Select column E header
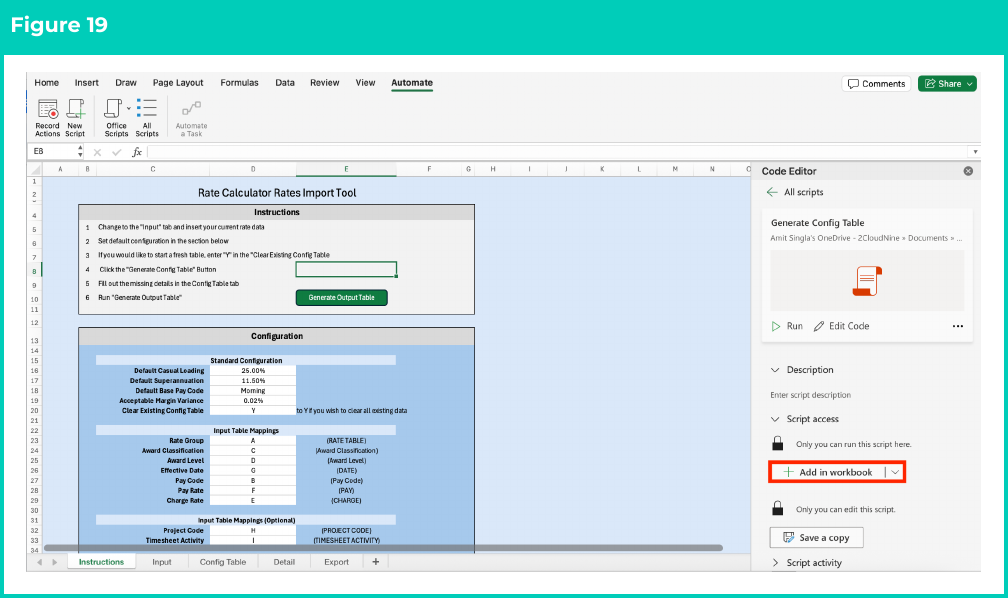Image resolution: width=1008 pixels, height=598 pixels. point(346,169)
